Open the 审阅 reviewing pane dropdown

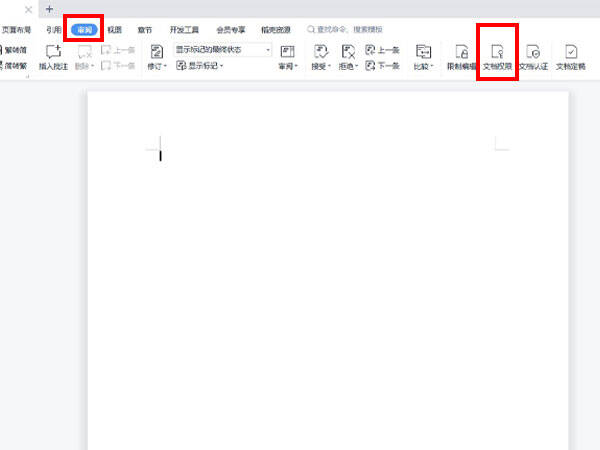tap(288, 57)
